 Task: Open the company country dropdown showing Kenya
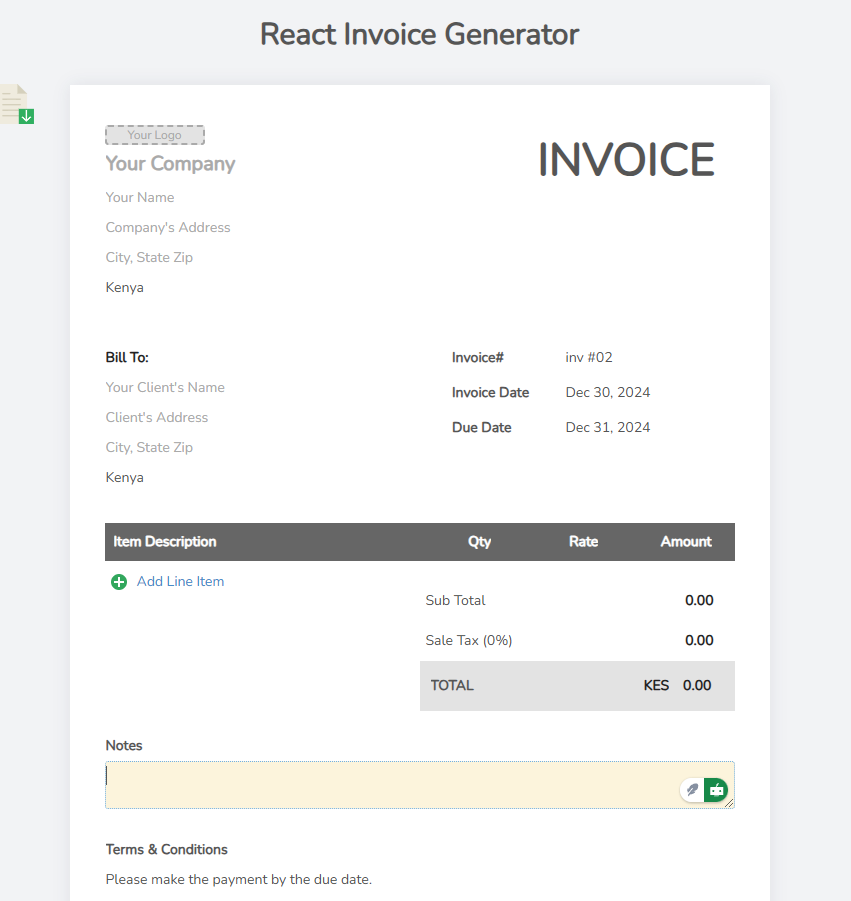pos(125,288)
